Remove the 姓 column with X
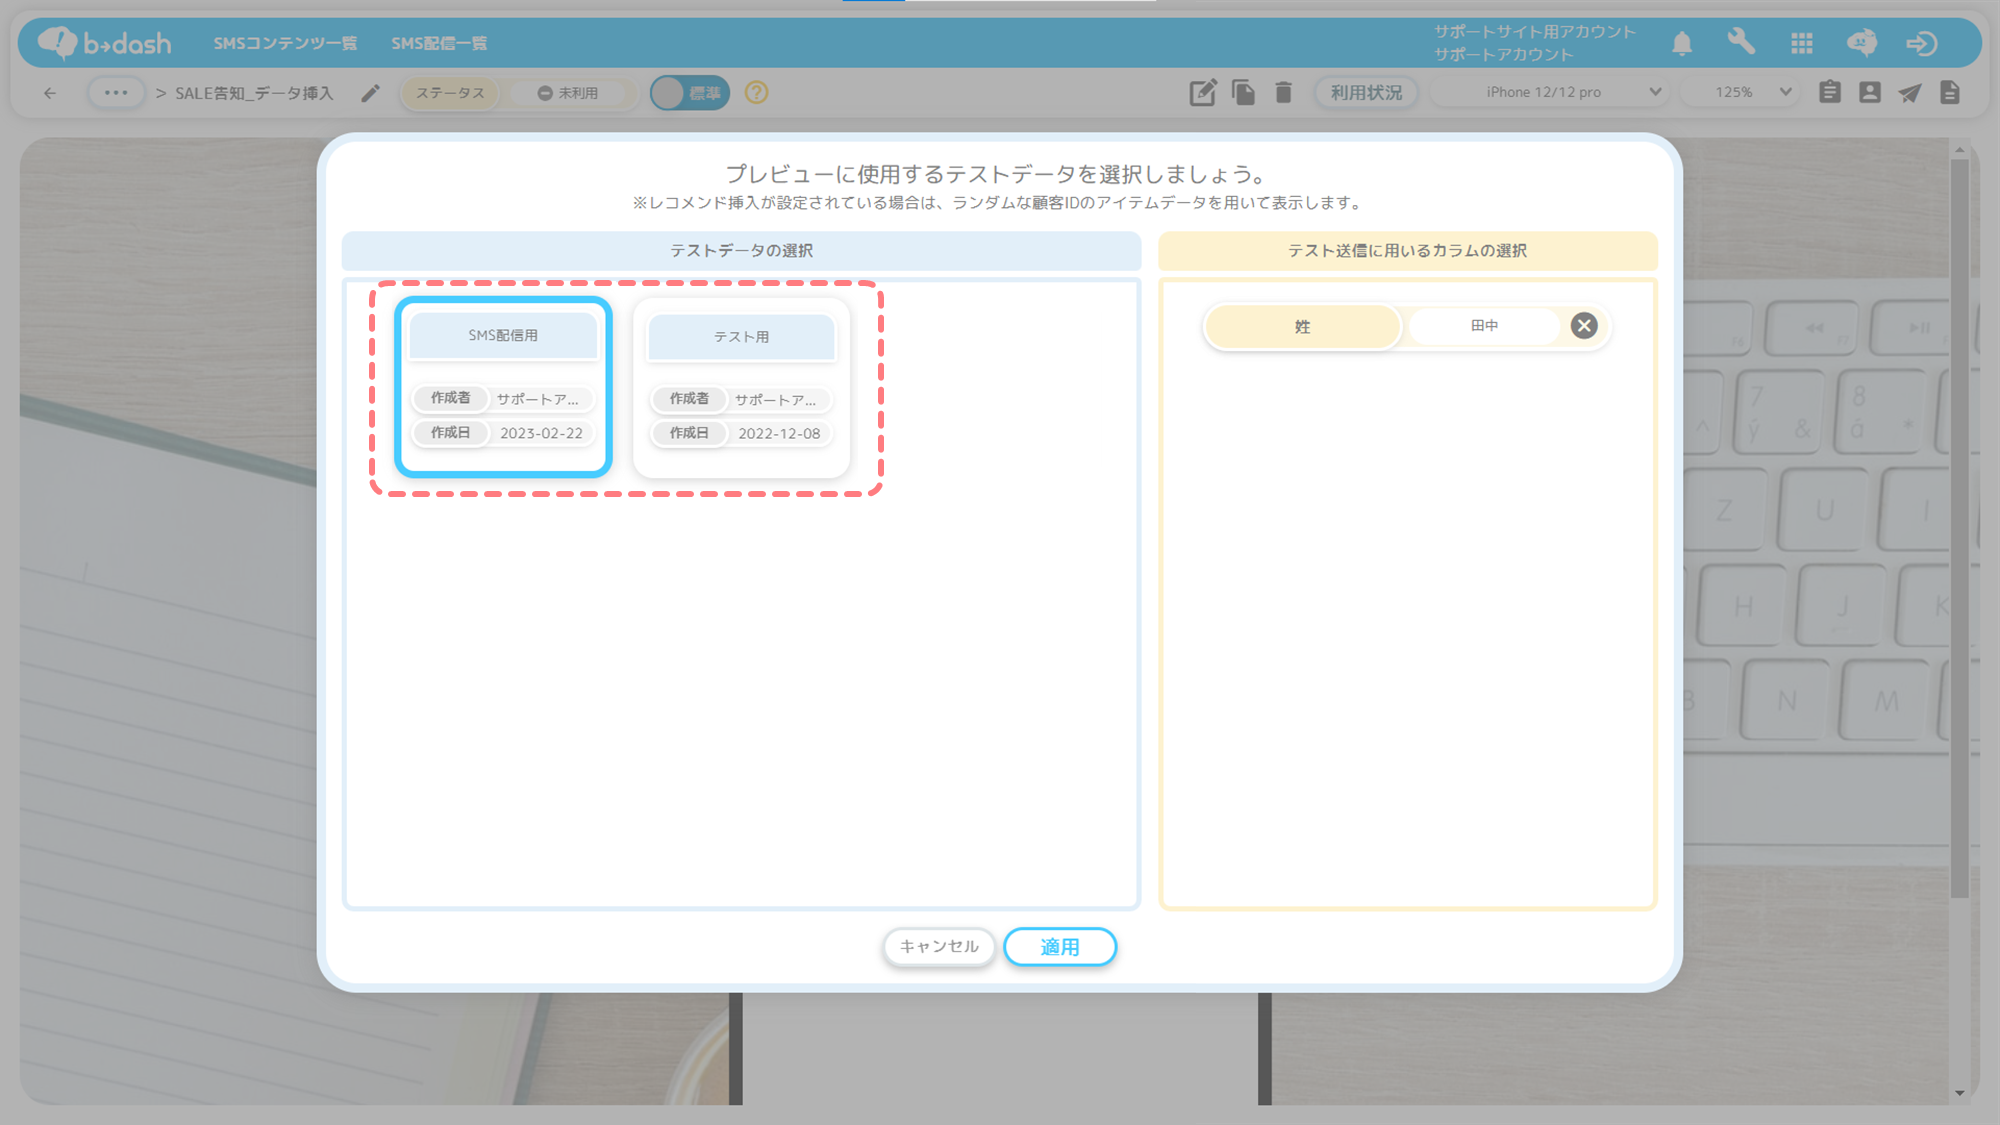 click(1583, 326)
